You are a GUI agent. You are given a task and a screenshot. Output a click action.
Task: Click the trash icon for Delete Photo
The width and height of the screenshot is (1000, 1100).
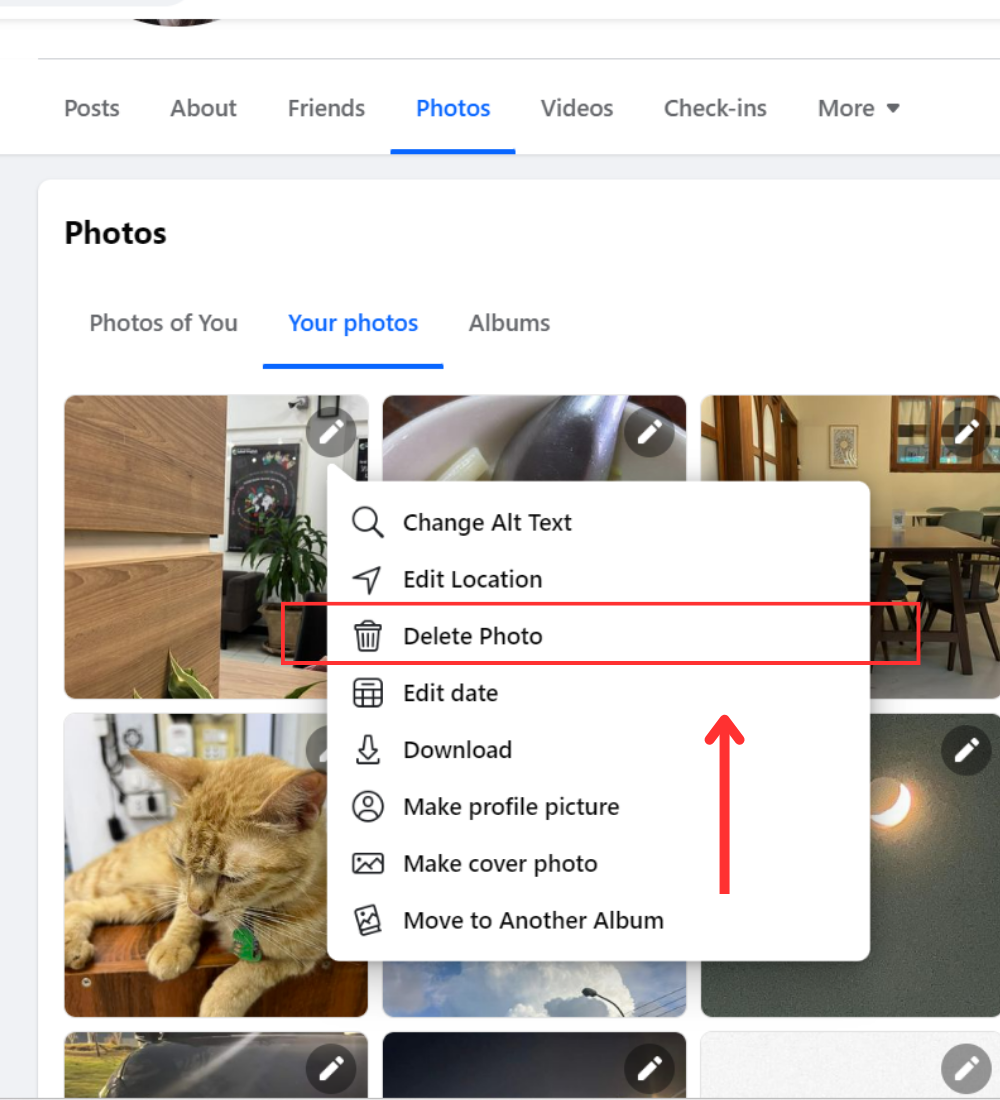pyautogui.click(x=368, y=636)
